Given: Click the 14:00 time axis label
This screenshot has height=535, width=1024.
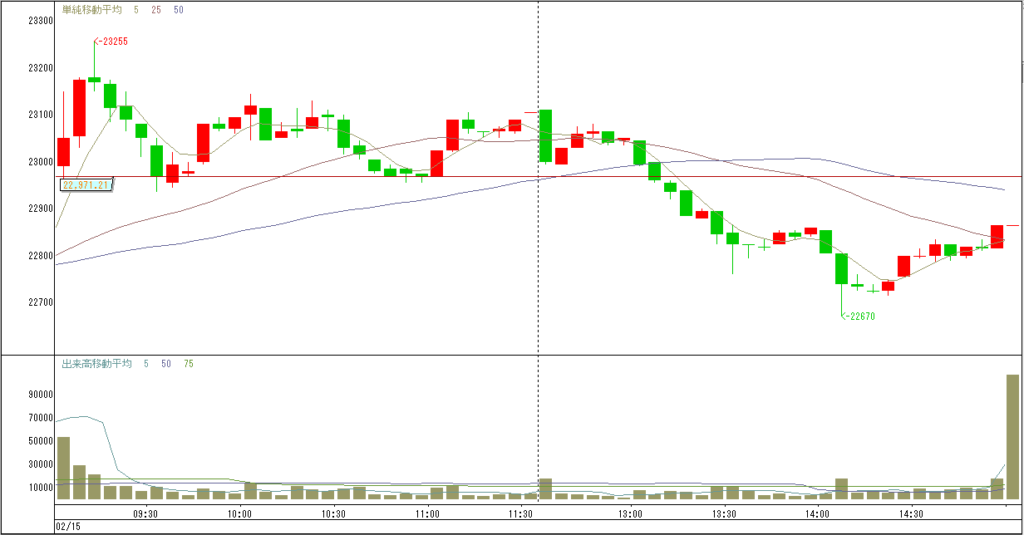Looking at the screenshot, I should [x=818, y=514].
